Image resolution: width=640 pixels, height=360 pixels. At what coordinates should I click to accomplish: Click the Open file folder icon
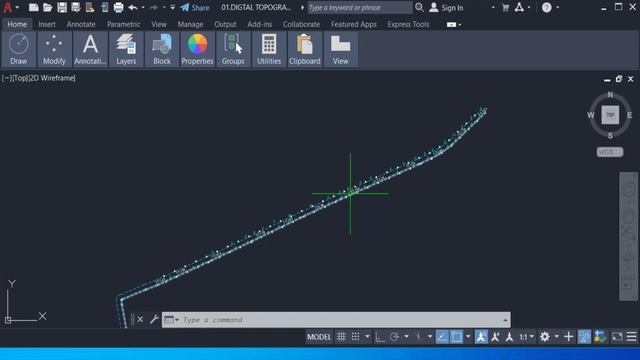pos(47,7)
